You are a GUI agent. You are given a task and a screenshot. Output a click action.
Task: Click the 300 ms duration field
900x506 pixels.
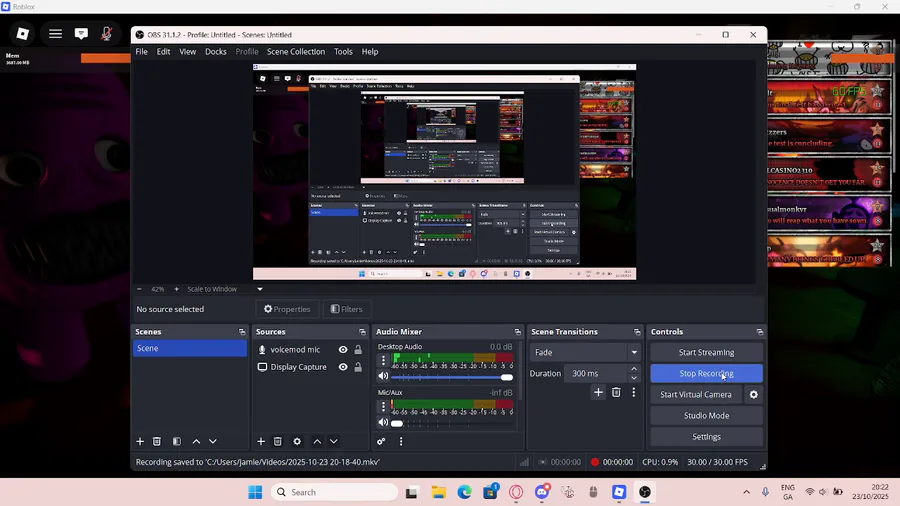(x=596, y=373)
